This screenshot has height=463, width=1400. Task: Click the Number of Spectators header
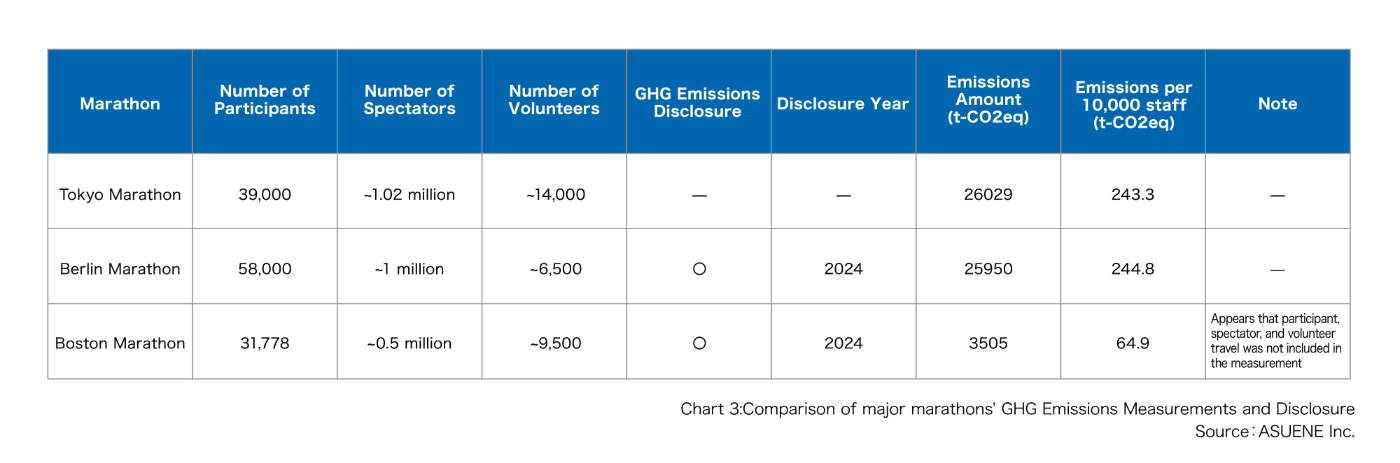[x=409, y=101]
